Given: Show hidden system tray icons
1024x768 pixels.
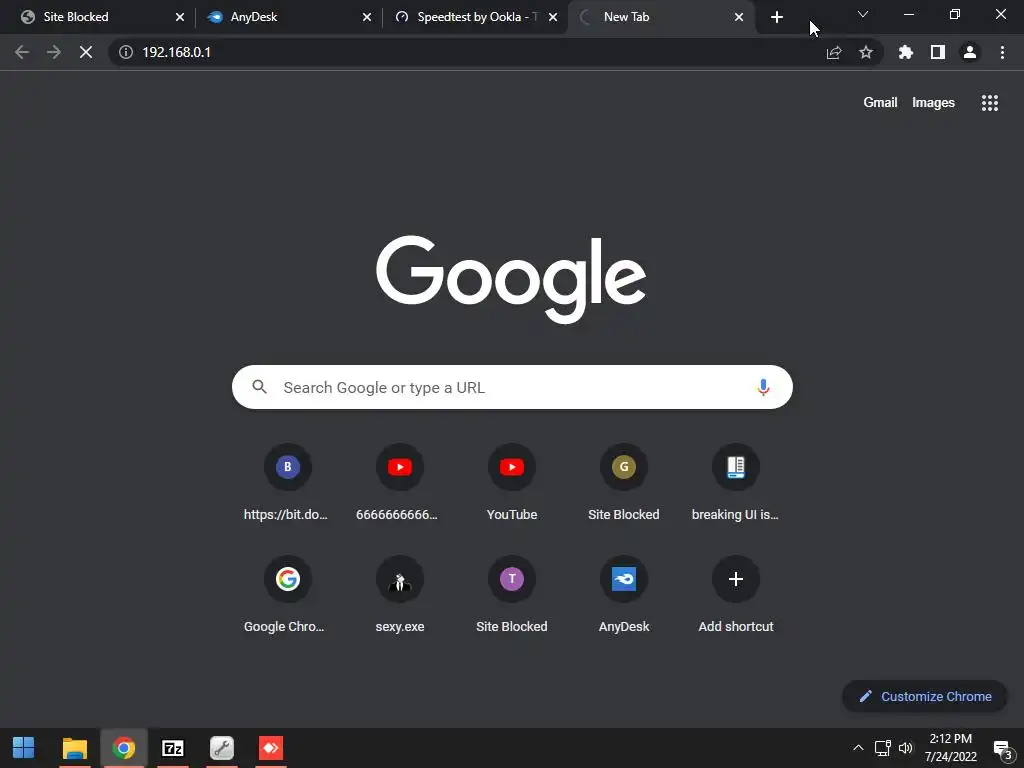Looking at the screenshot, I should tap(858, 748).
